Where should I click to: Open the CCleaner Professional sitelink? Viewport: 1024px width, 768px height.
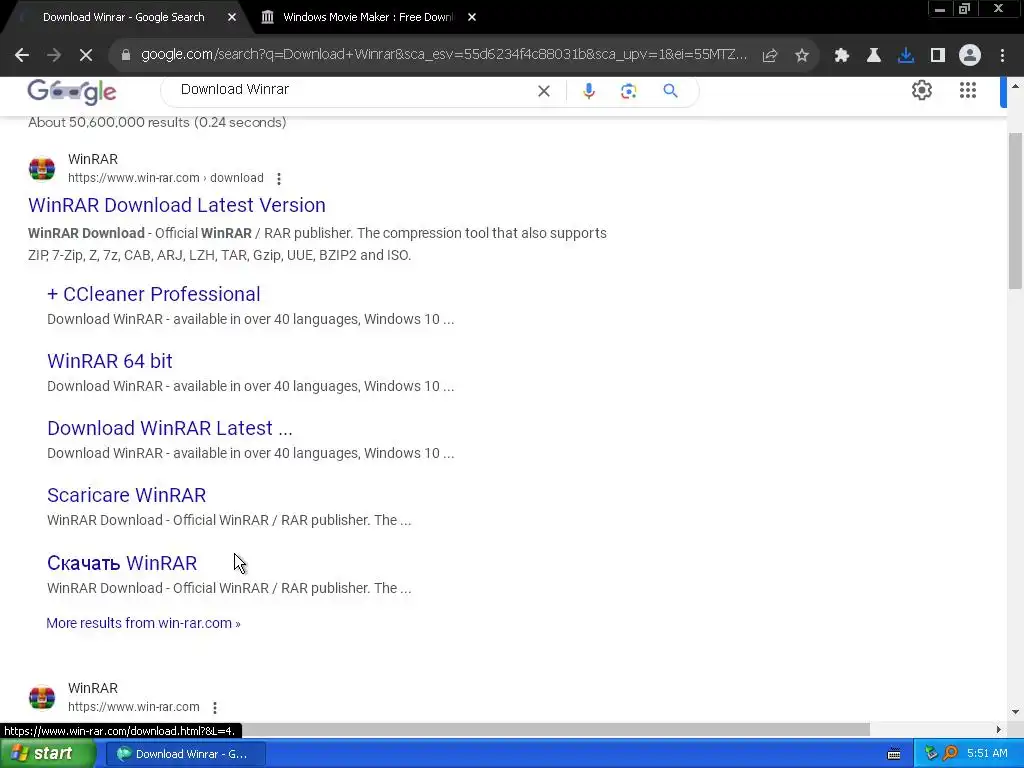point(153,294)
